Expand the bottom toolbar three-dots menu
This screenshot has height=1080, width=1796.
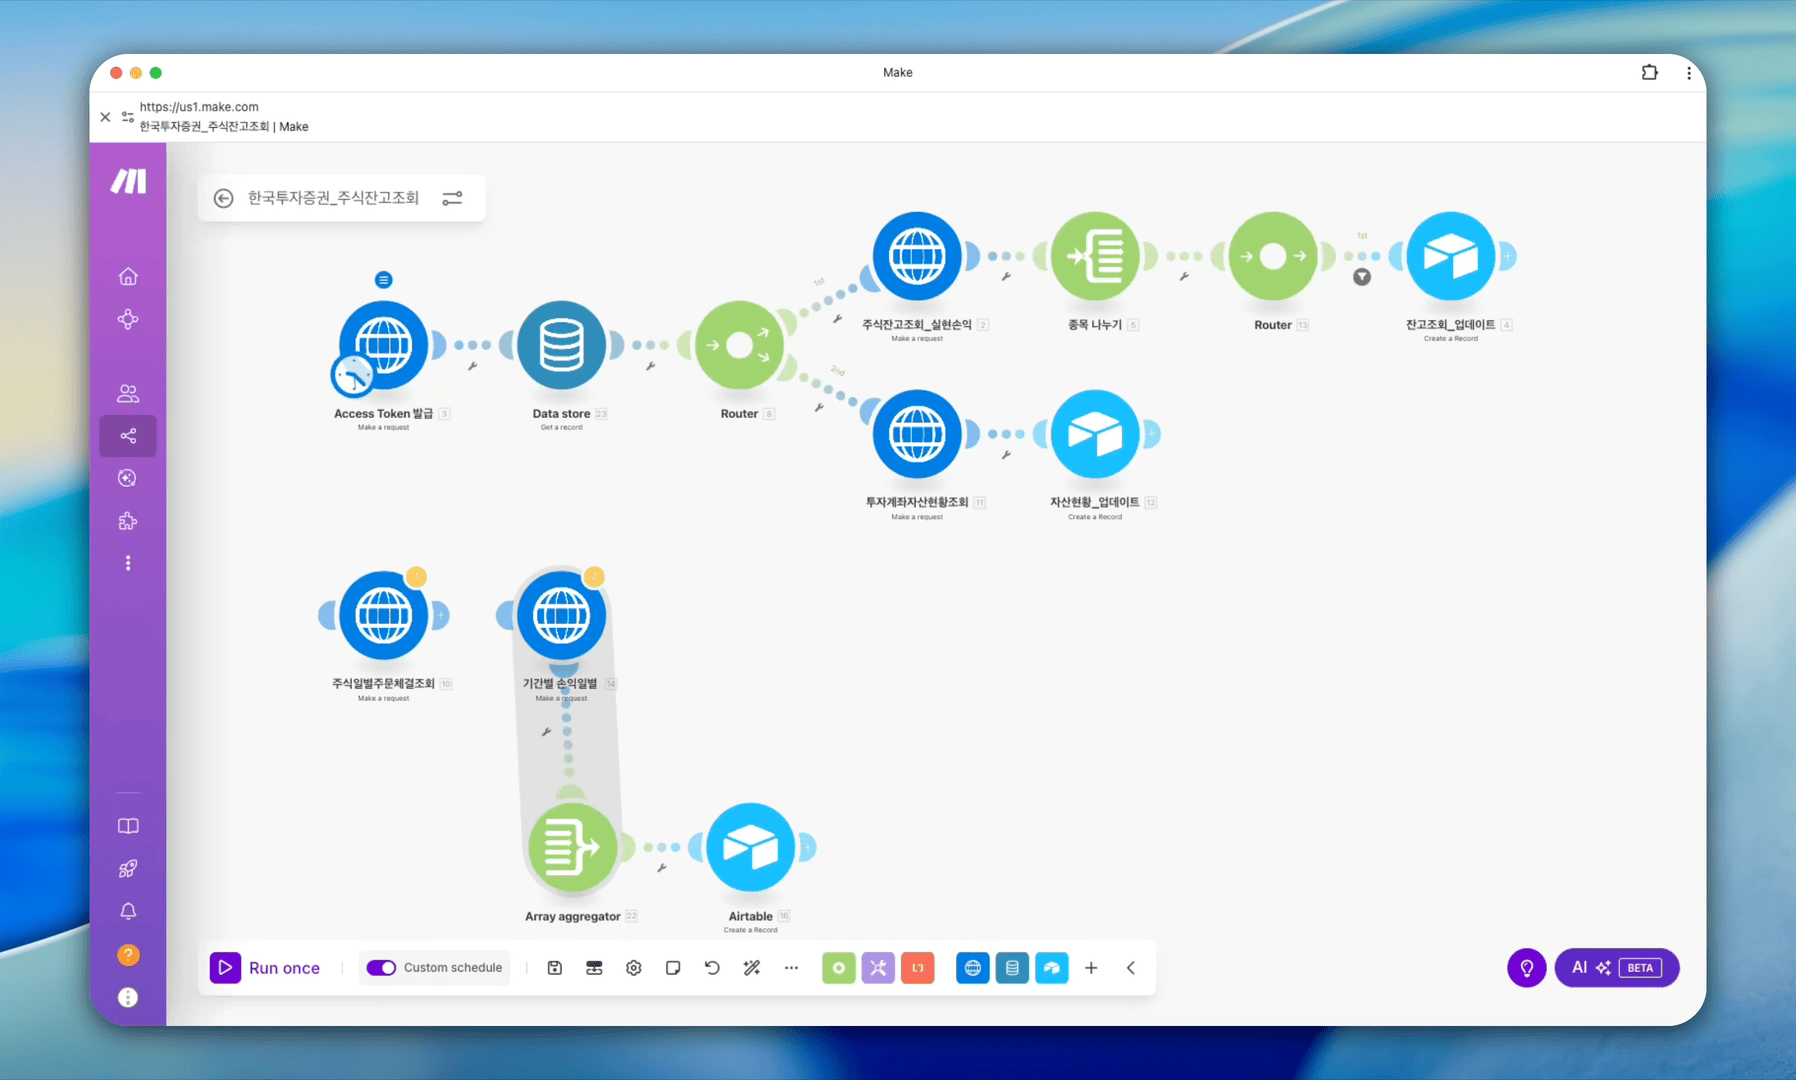pyautogui.click(x=791, y=968)
